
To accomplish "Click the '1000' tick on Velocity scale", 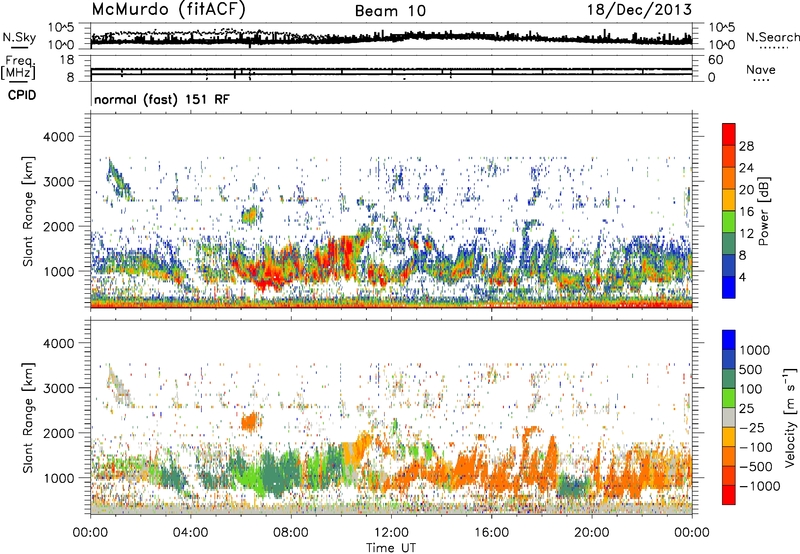I will click(x=755, y=350).
